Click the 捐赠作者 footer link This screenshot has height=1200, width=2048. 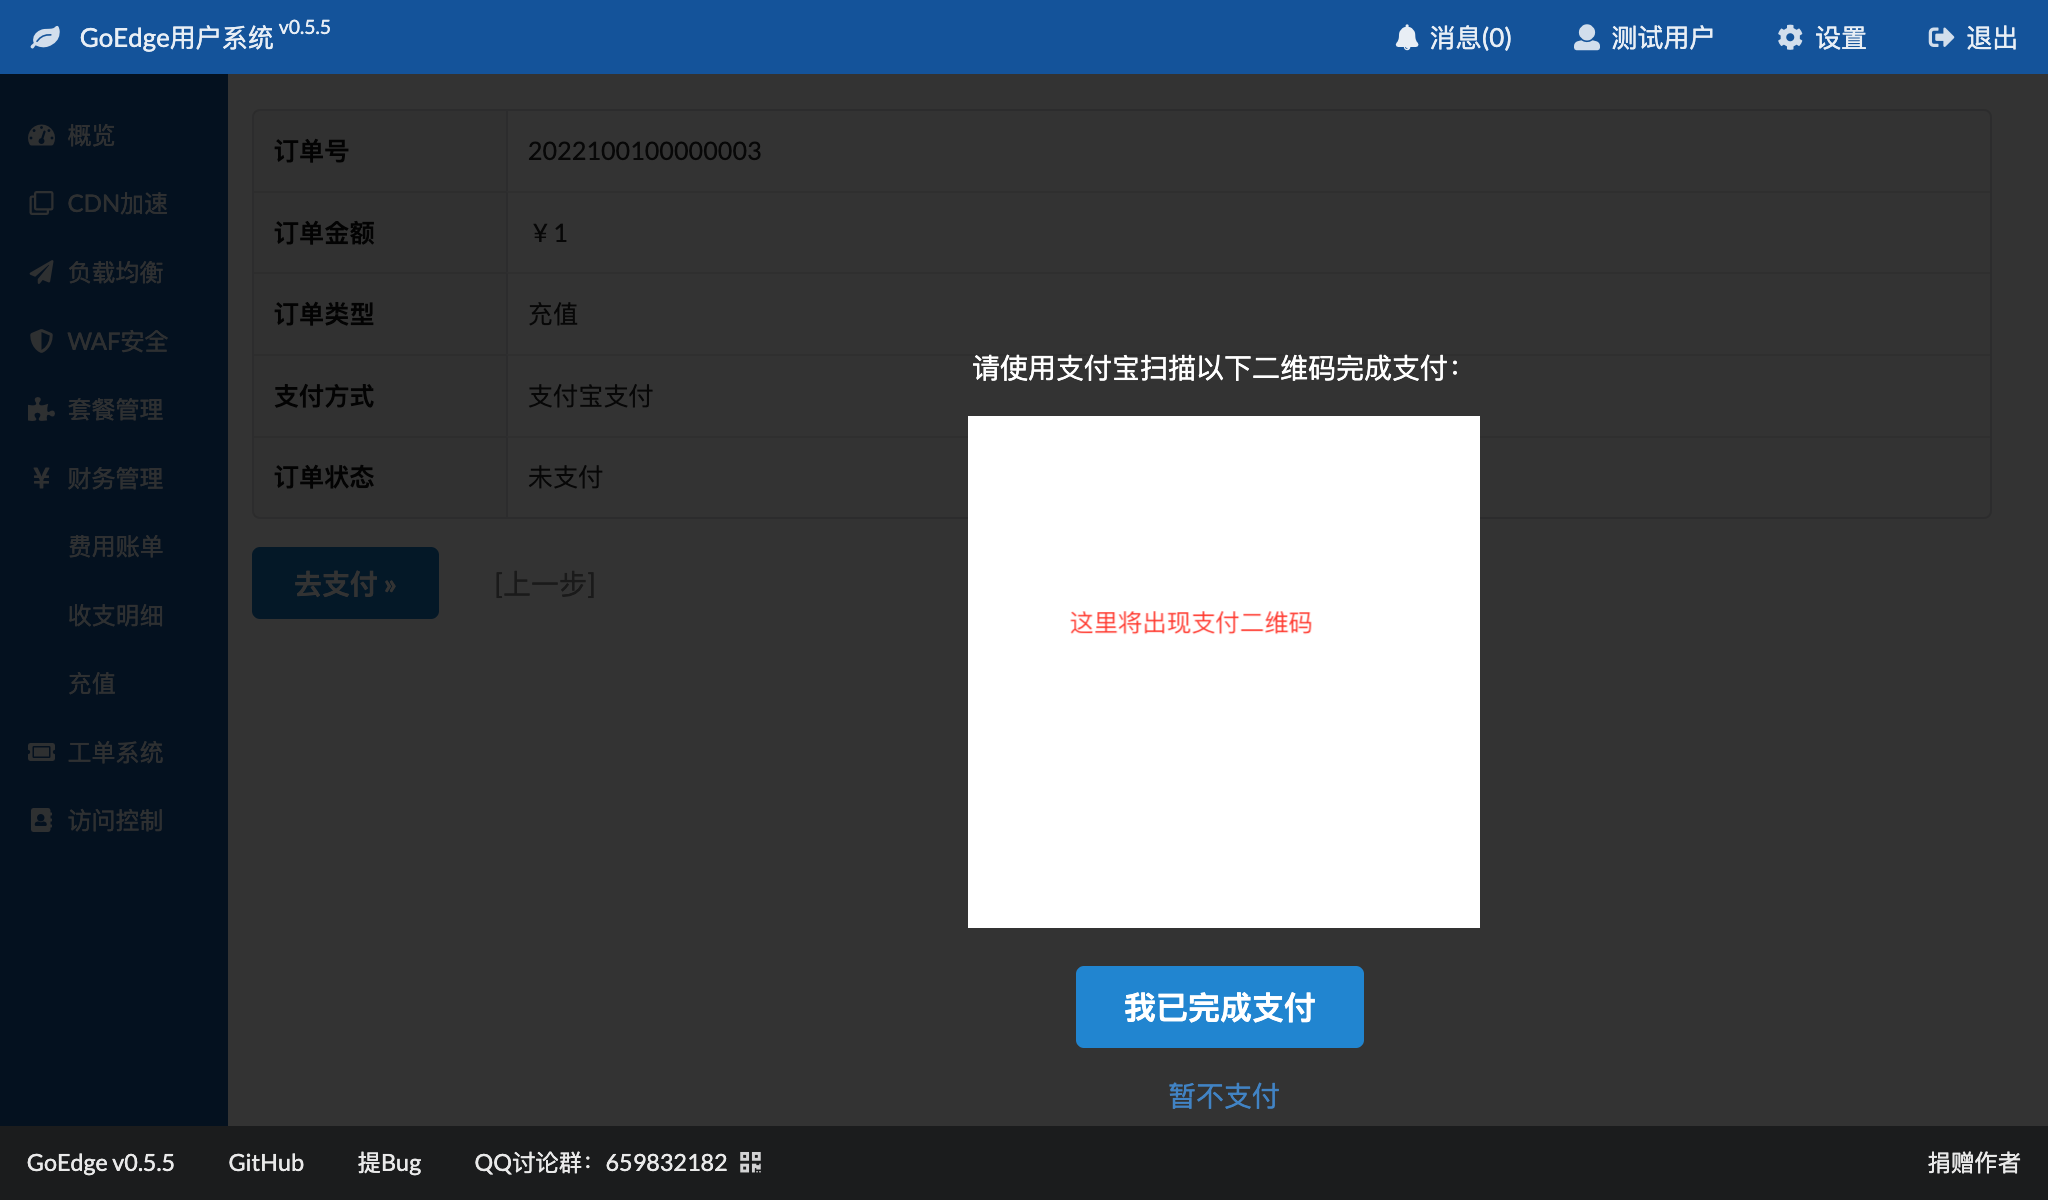tap(1974, 1162)
